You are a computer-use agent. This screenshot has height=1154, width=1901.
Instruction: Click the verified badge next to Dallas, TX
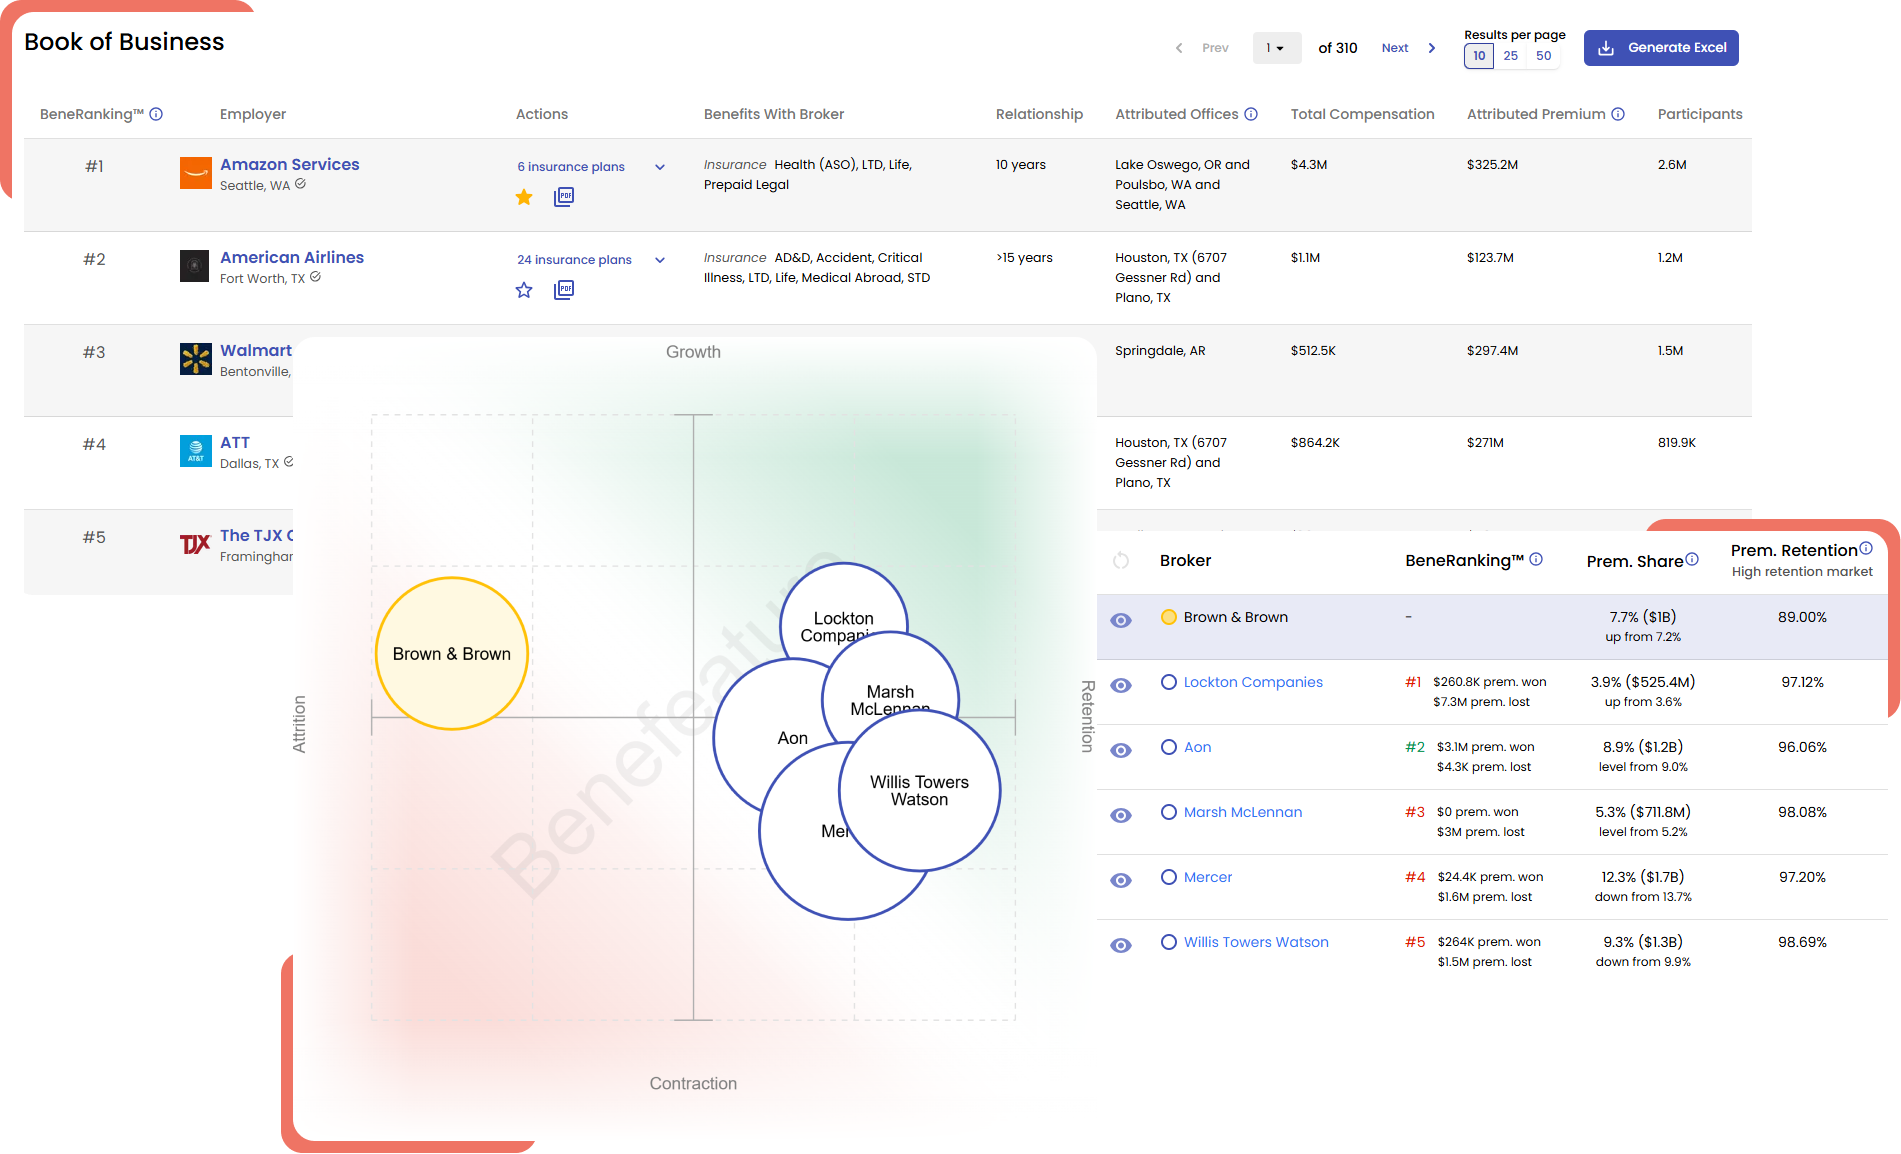pyautogui.click(x=289, y=462)
